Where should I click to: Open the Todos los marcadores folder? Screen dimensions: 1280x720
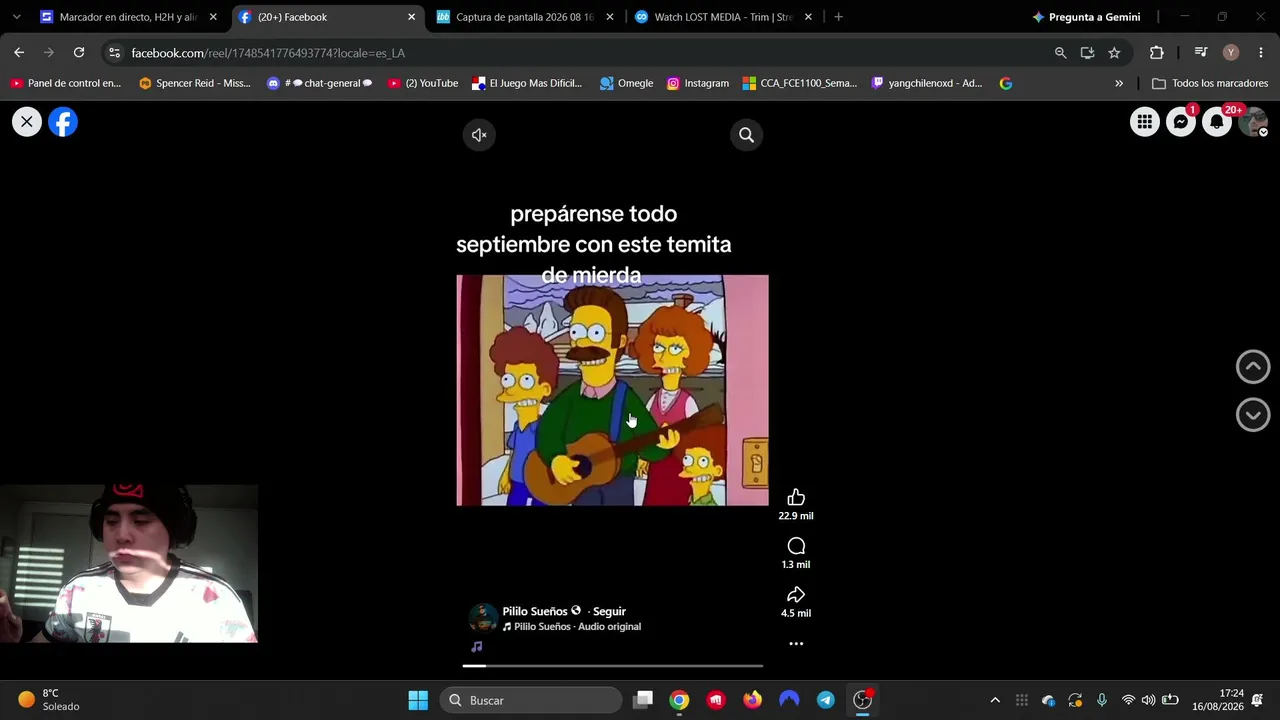point(1210,83)
